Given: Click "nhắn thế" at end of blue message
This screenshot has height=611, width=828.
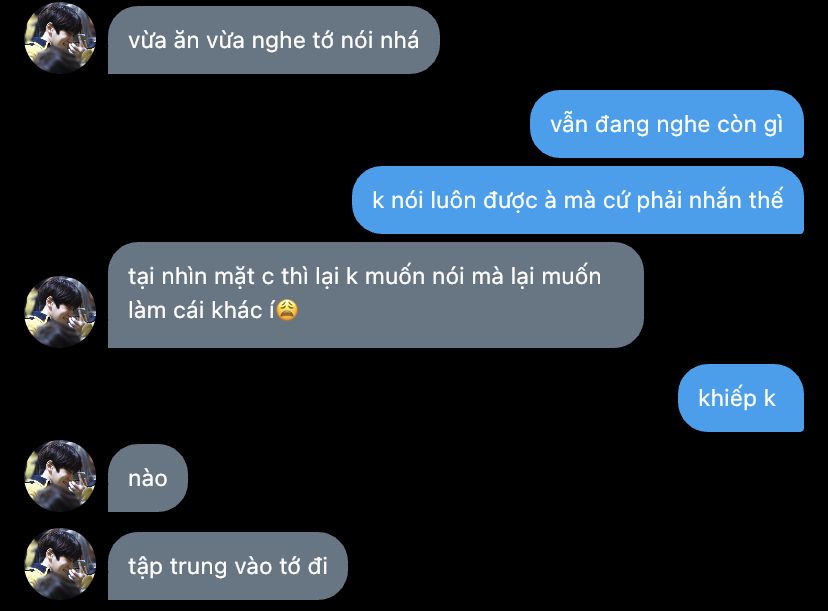Looking at the screenshot, I should (x=736, y=200).
